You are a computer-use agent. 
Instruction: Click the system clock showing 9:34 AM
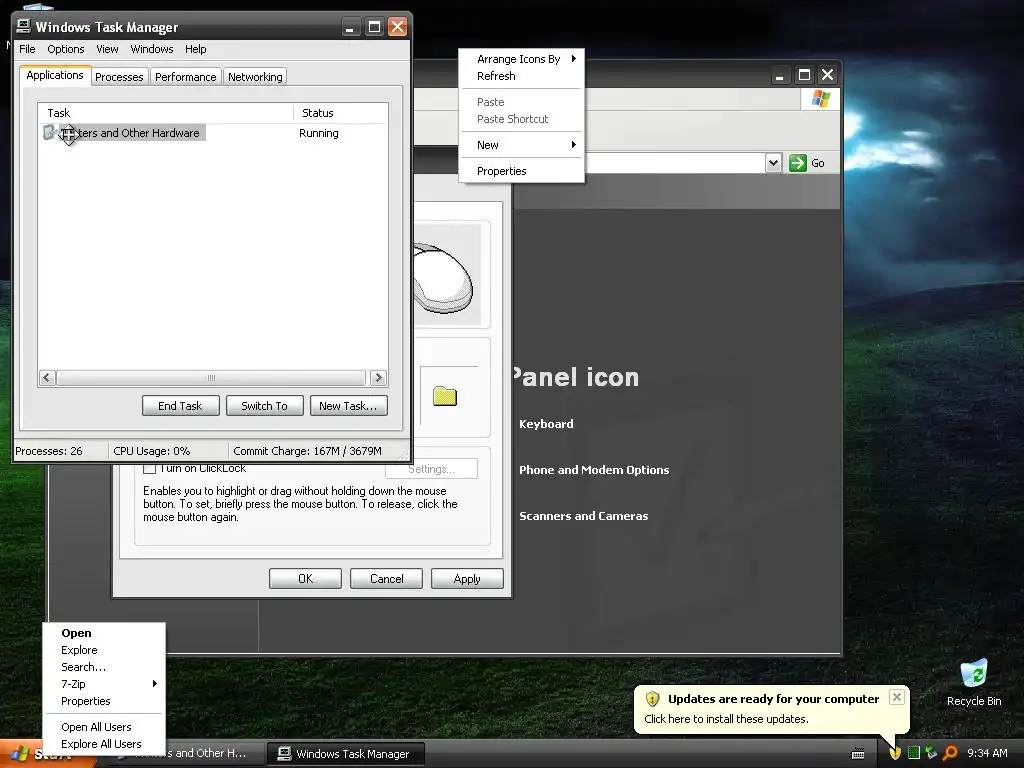(987, 753)
